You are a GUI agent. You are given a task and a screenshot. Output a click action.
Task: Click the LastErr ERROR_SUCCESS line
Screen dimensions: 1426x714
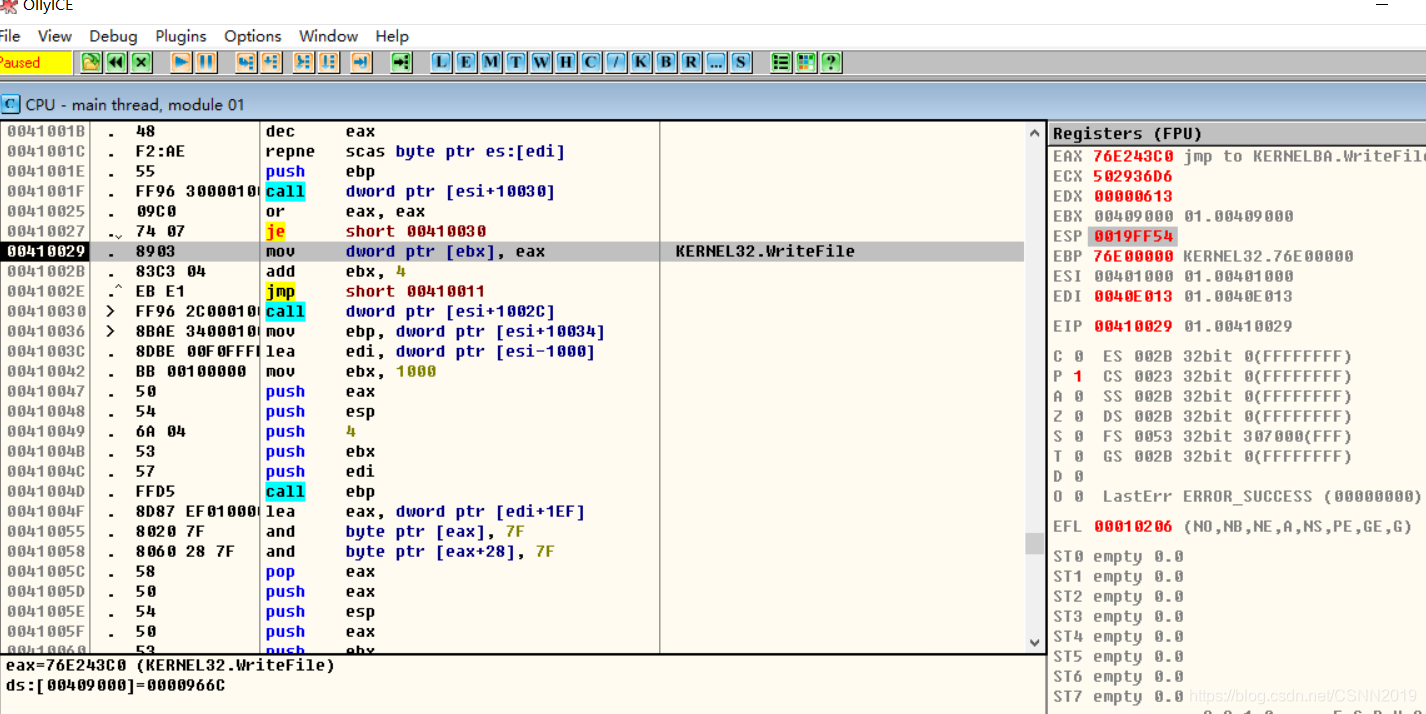click(1262, 496)
